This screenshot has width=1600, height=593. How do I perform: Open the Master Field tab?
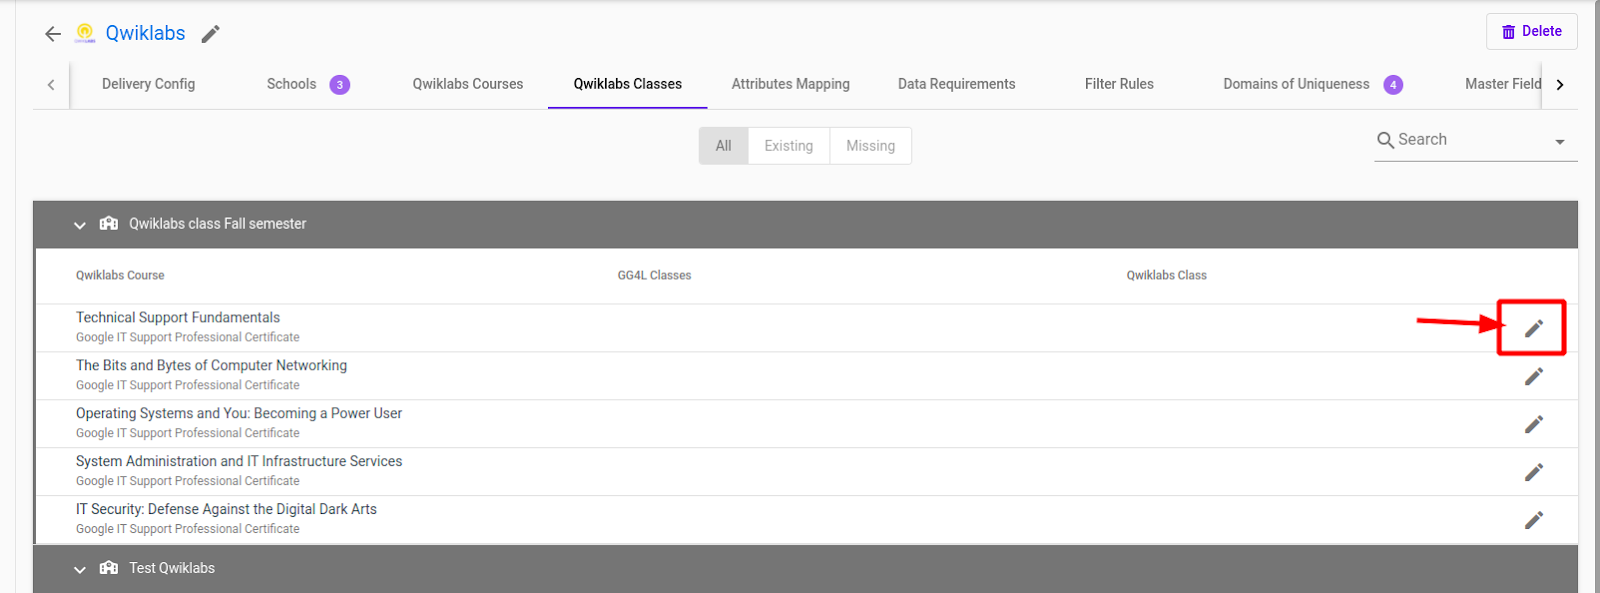click(x=1502, y=84)
